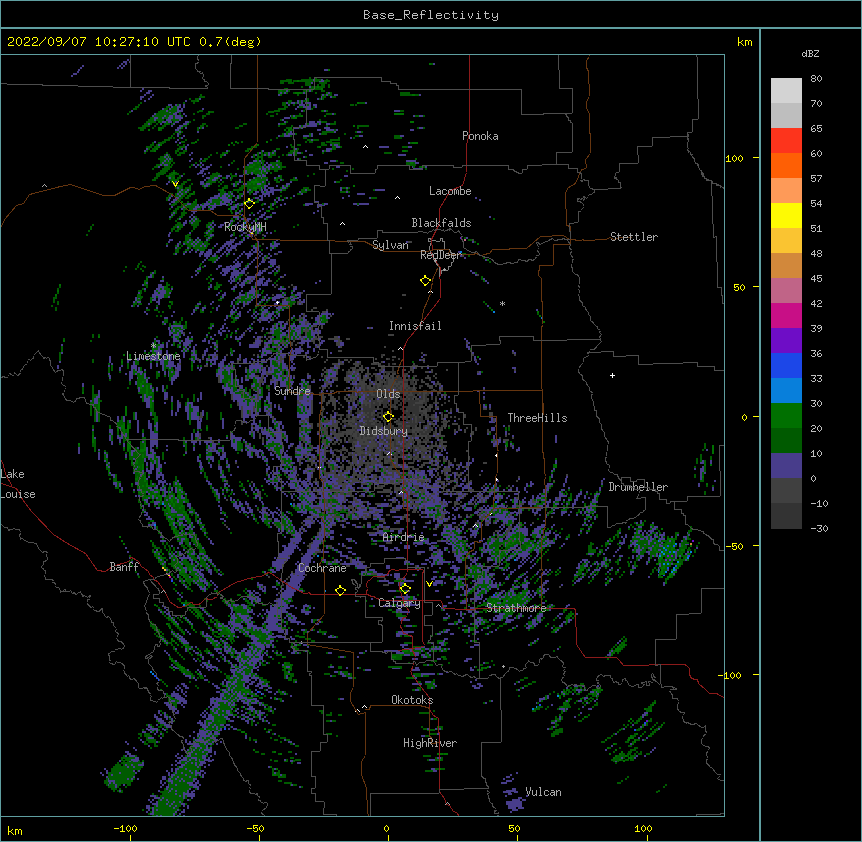This screenshot has width=862, height=842.
Task: Click the white asterisk marker east of Innisfail
Action: coord(502,304)
